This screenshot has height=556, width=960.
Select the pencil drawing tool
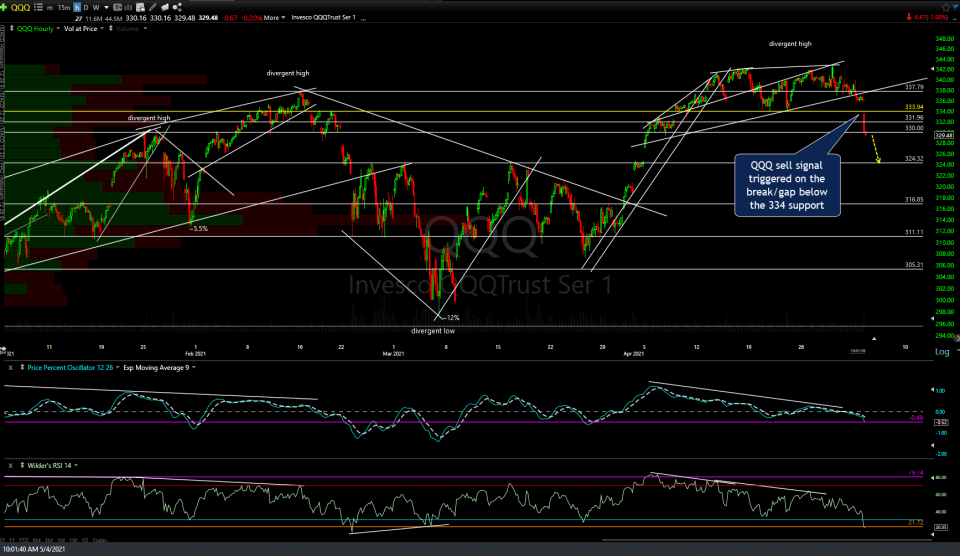pos(152,7)
